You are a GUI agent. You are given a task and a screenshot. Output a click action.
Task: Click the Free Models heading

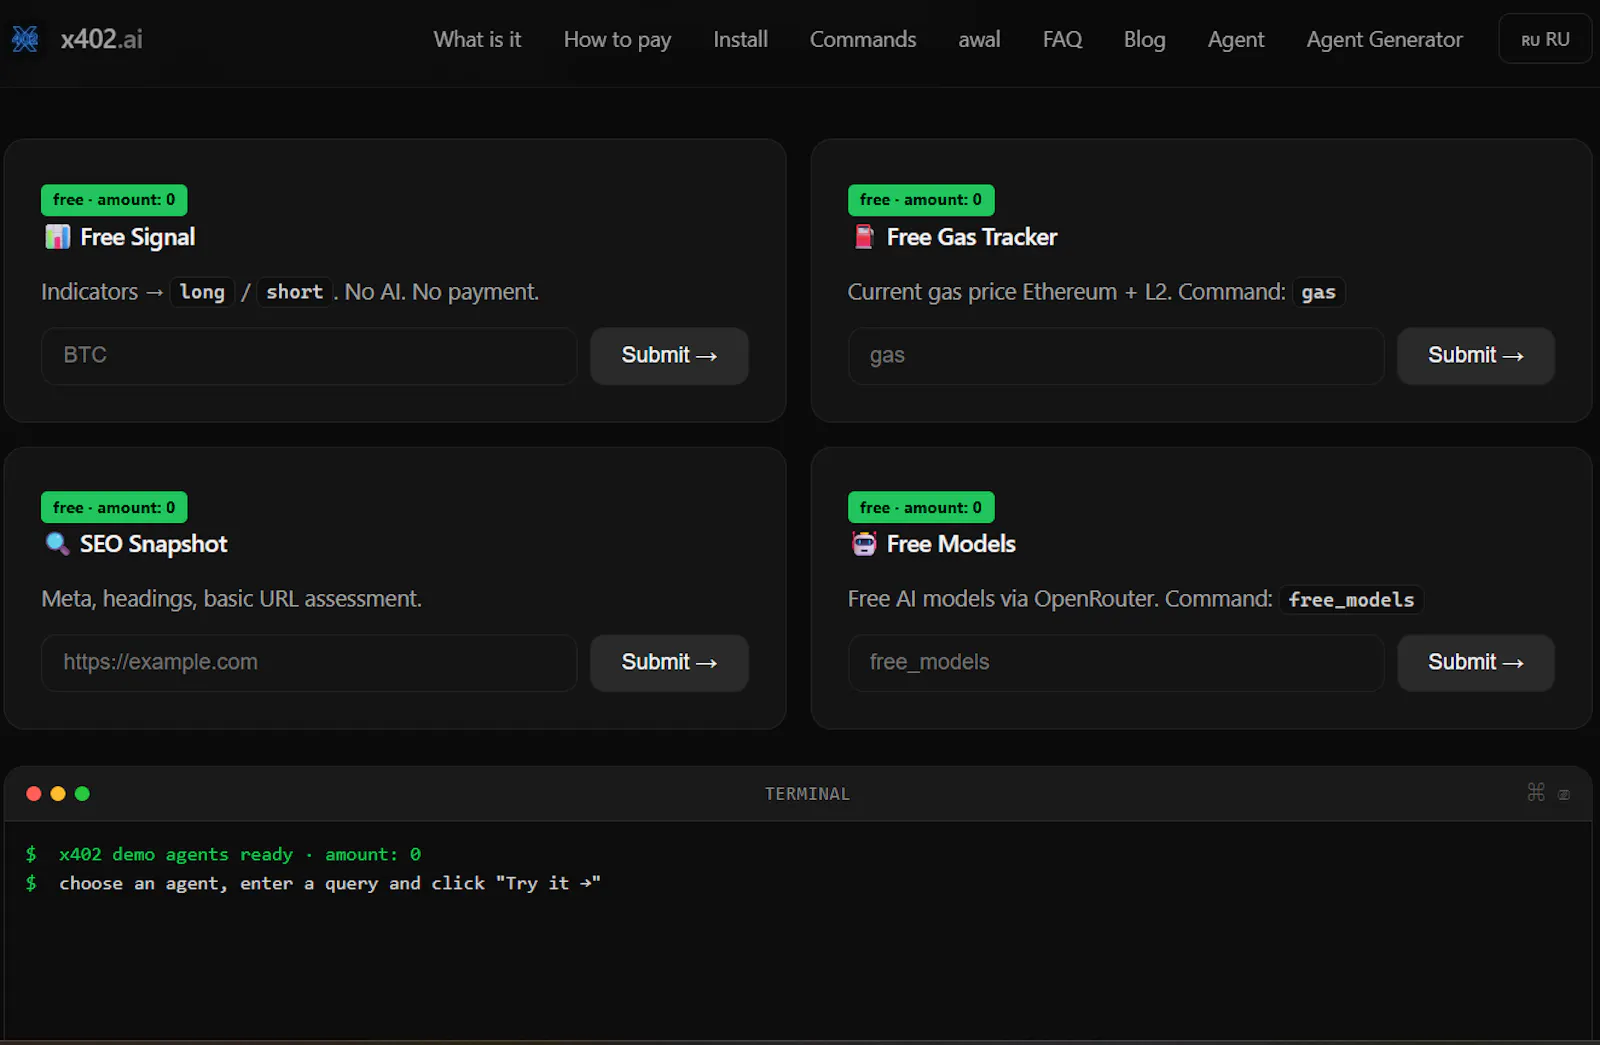pos(951,544)
